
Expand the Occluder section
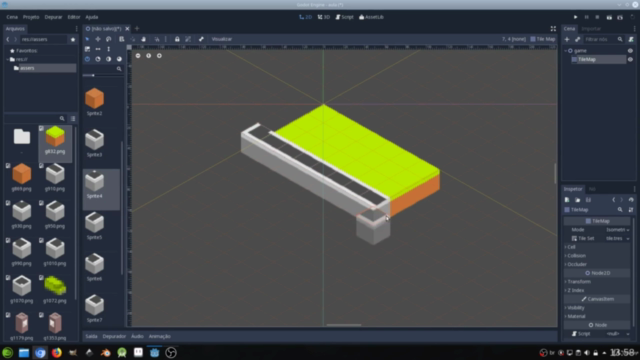pos(597,264)
